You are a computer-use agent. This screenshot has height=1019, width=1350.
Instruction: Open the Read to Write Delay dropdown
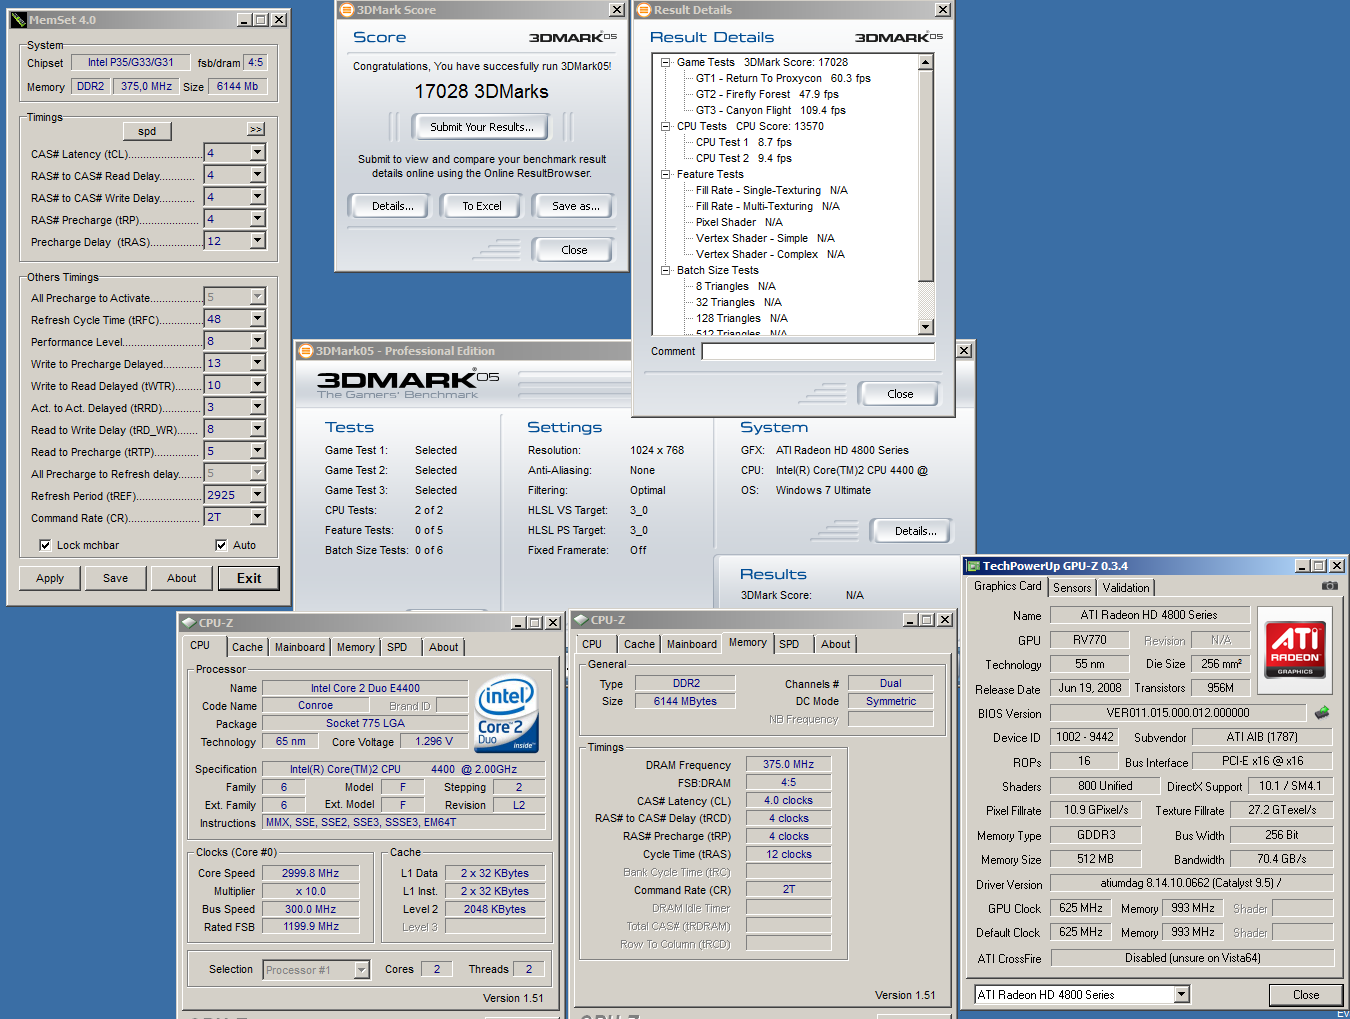coord(258,429)
